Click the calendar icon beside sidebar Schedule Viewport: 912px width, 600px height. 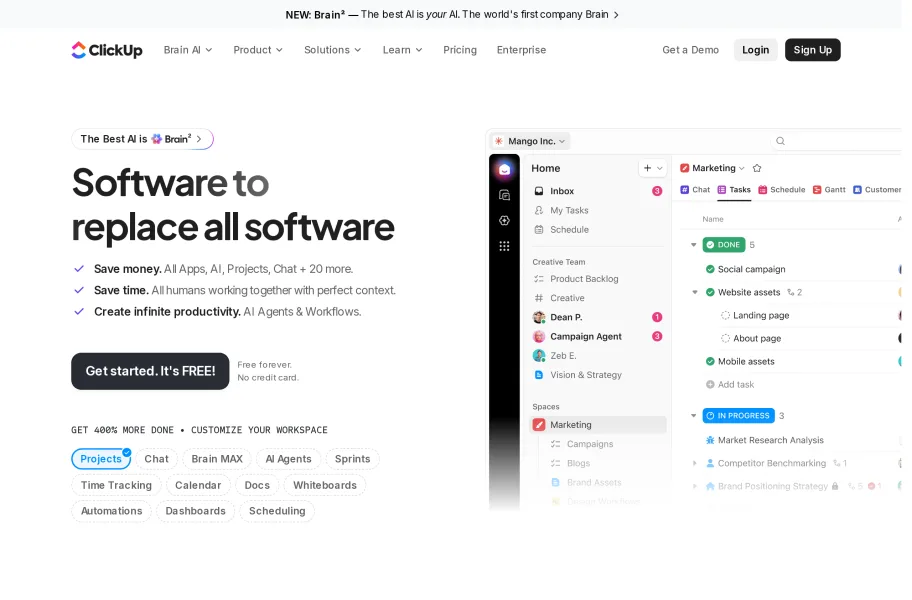pos(539,230)
